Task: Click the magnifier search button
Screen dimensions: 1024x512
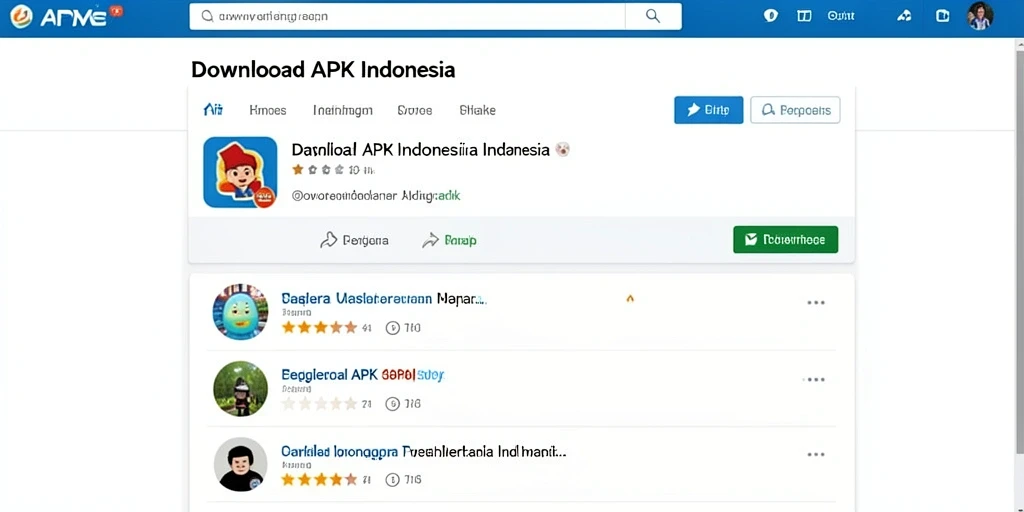Action: click(x=653, y=16)
